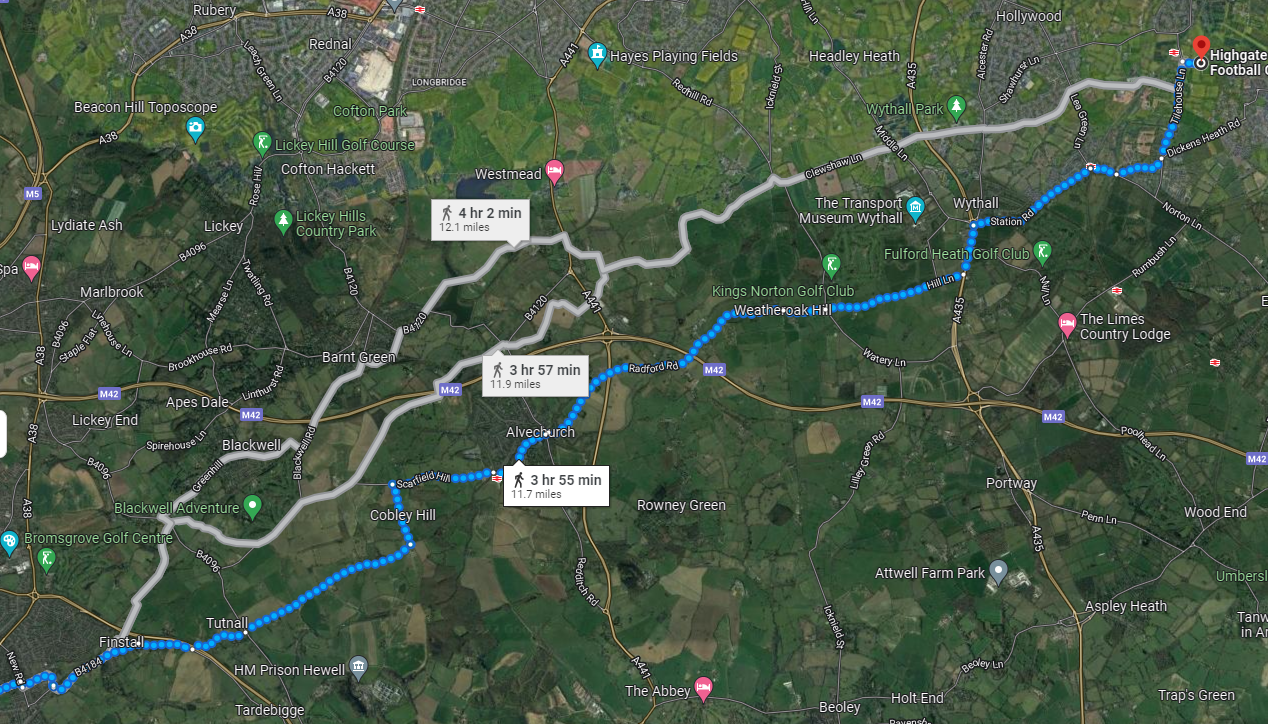This screenshot has height=724, width=1268.
Task: Open The Limes Country Lodge hotel icon
Action: coord(1067,324)
